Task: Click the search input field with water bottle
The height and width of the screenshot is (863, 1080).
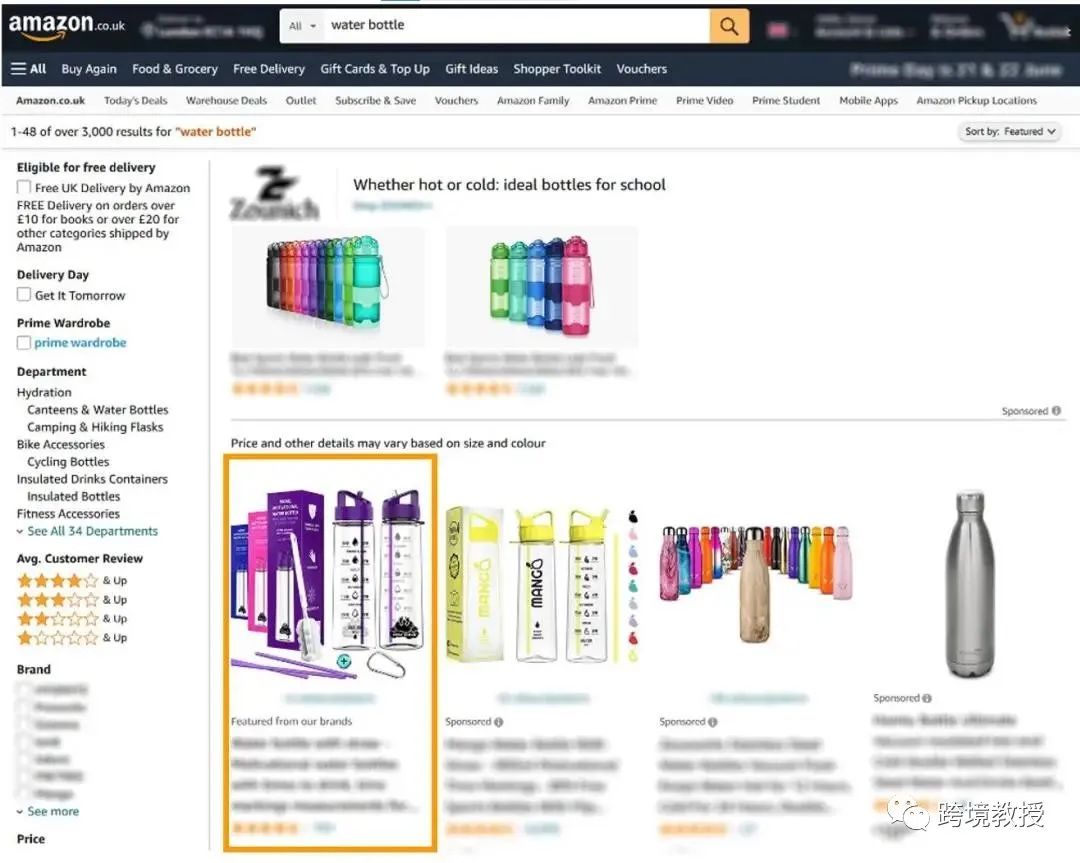Action: click(x=516, y=26)
